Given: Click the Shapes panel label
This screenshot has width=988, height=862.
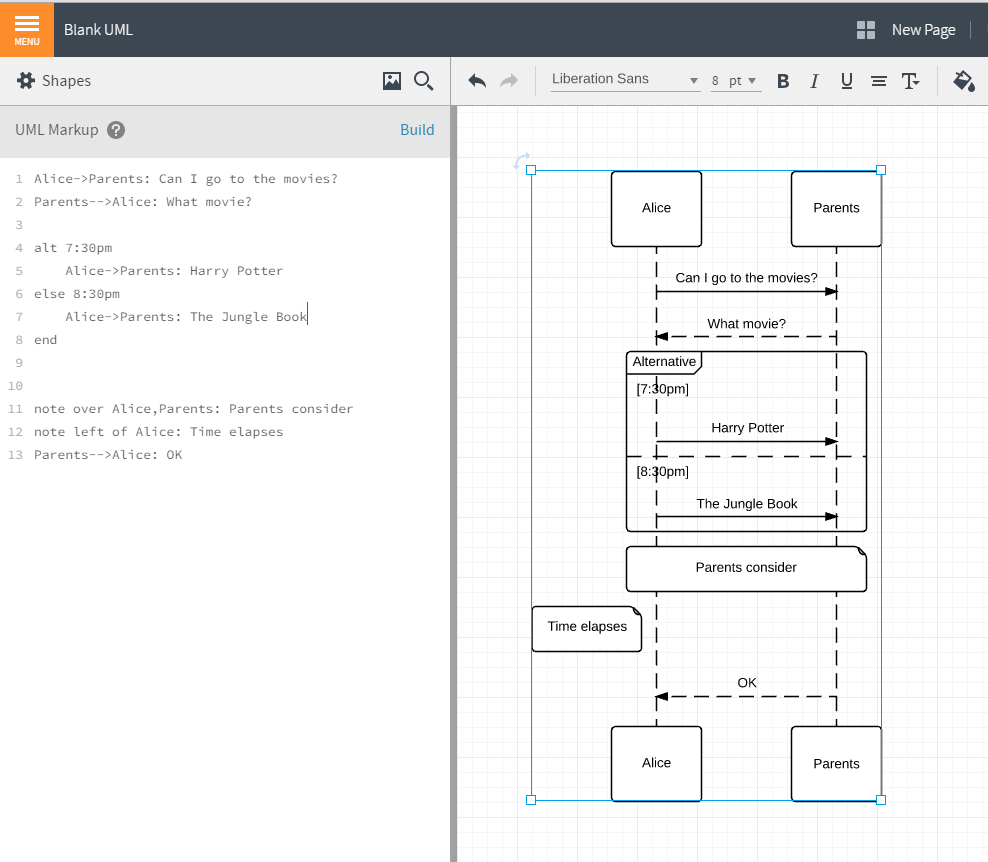Looking at the screenshot, I should point(66,81).
